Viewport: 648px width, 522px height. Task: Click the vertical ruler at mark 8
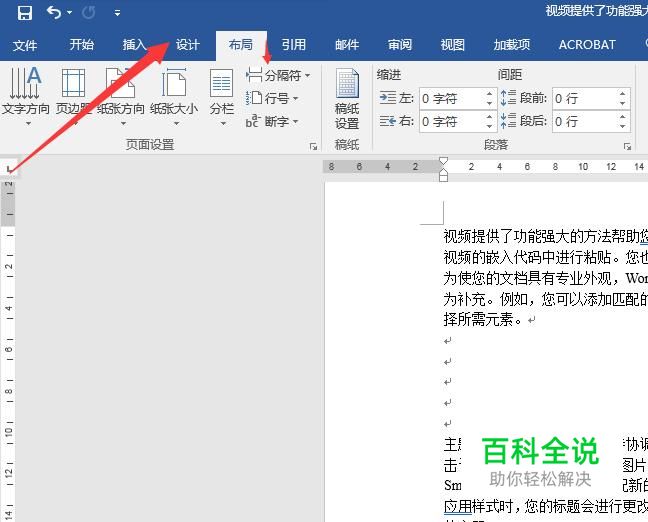click(9, 391)
